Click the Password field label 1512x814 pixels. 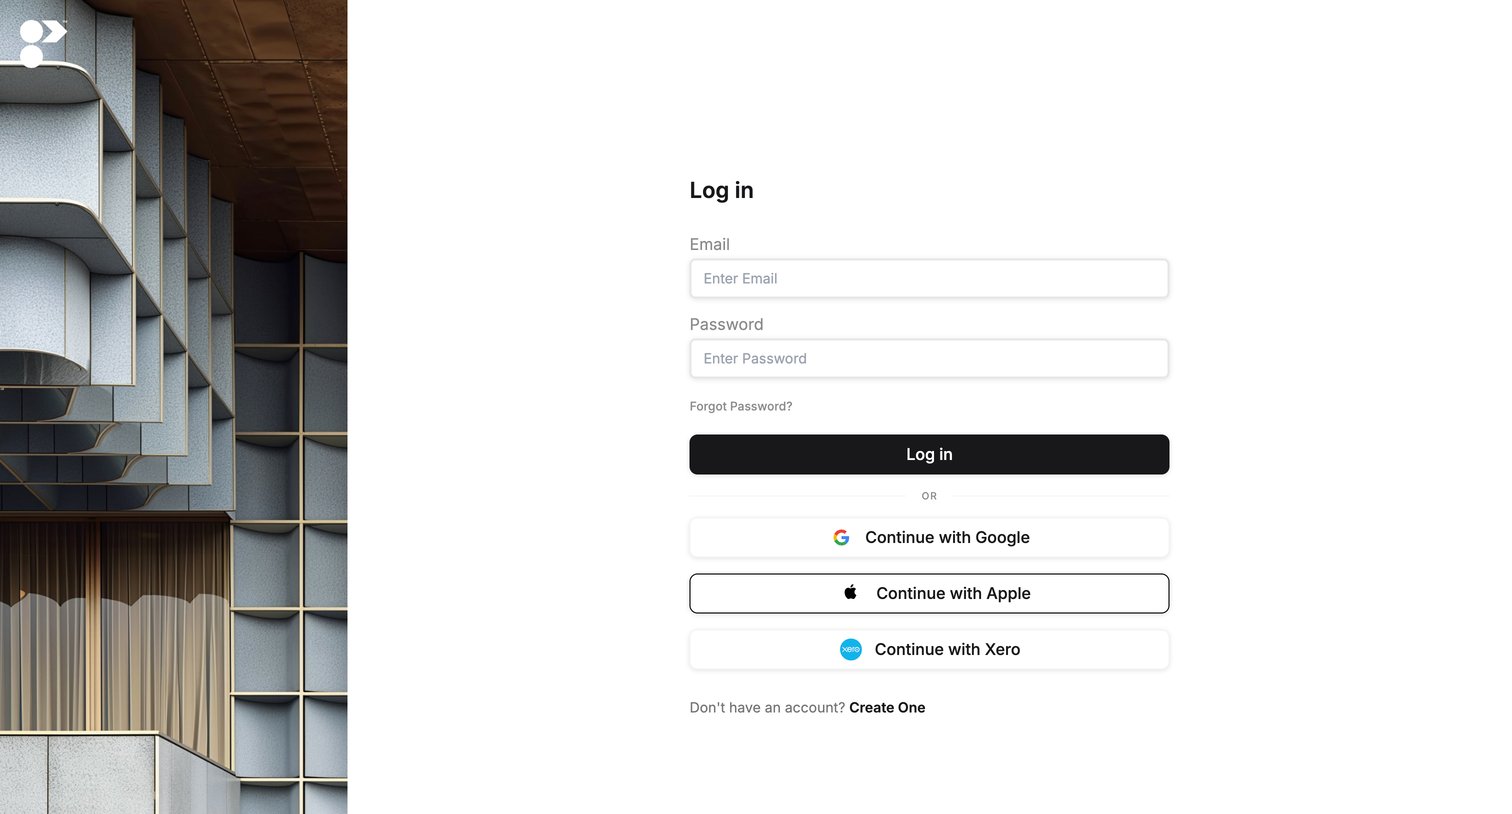726,325
